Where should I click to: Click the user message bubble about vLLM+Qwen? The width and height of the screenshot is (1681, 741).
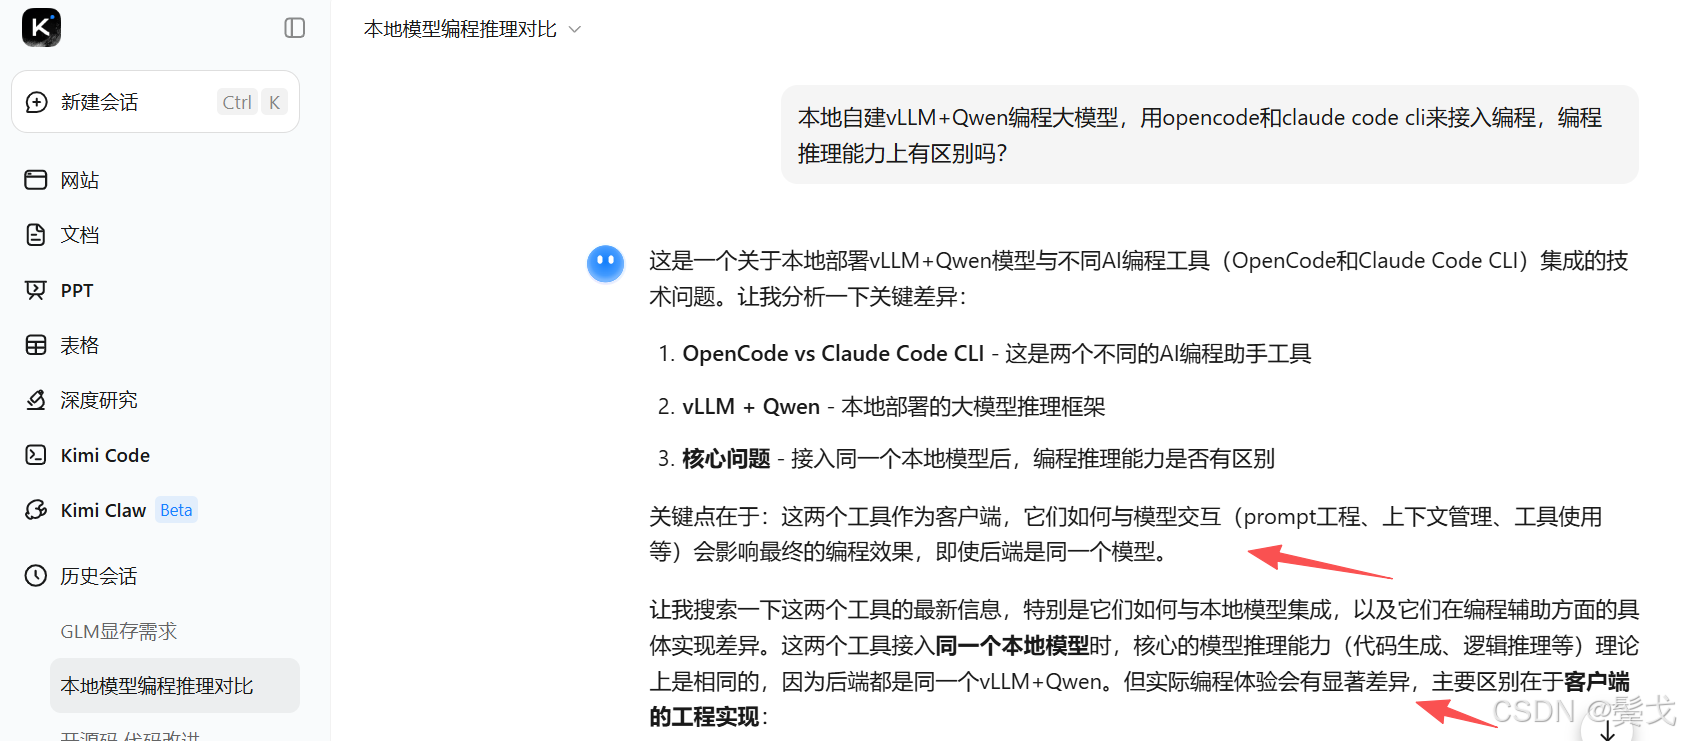pos(1210,135)
